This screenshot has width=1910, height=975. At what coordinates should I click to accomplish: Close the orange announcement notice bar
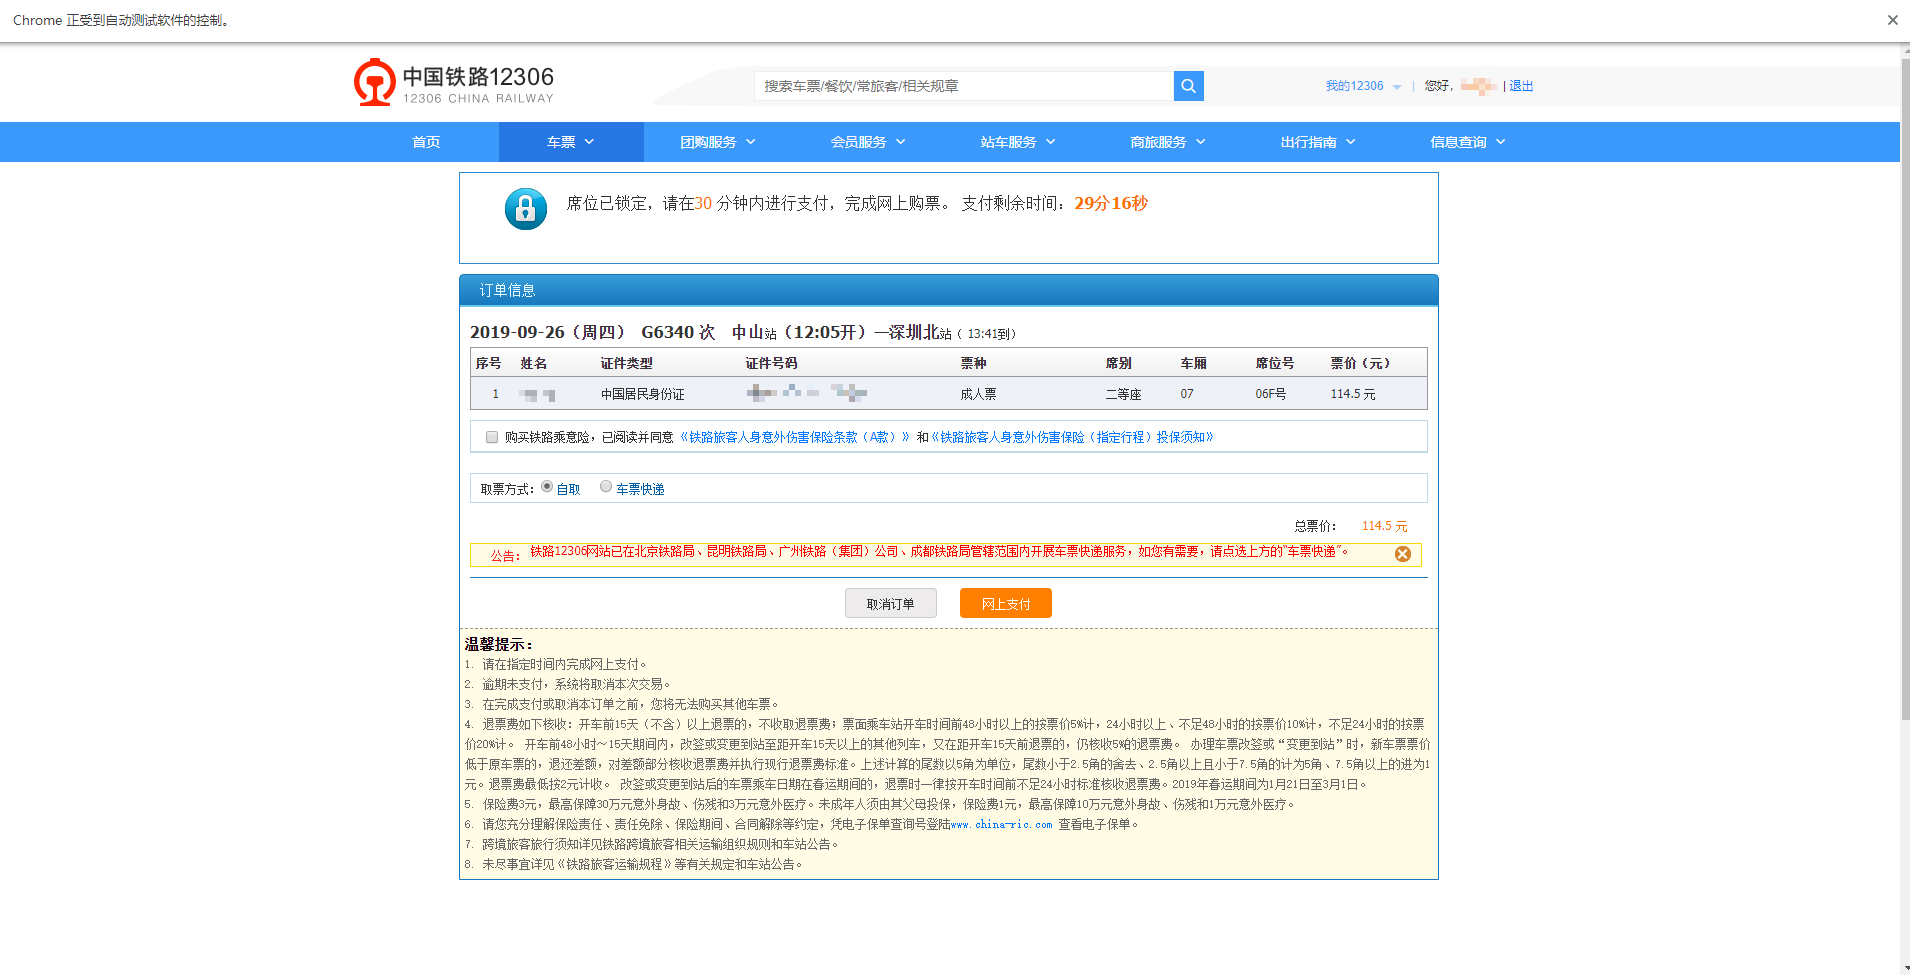(1403, 554)
